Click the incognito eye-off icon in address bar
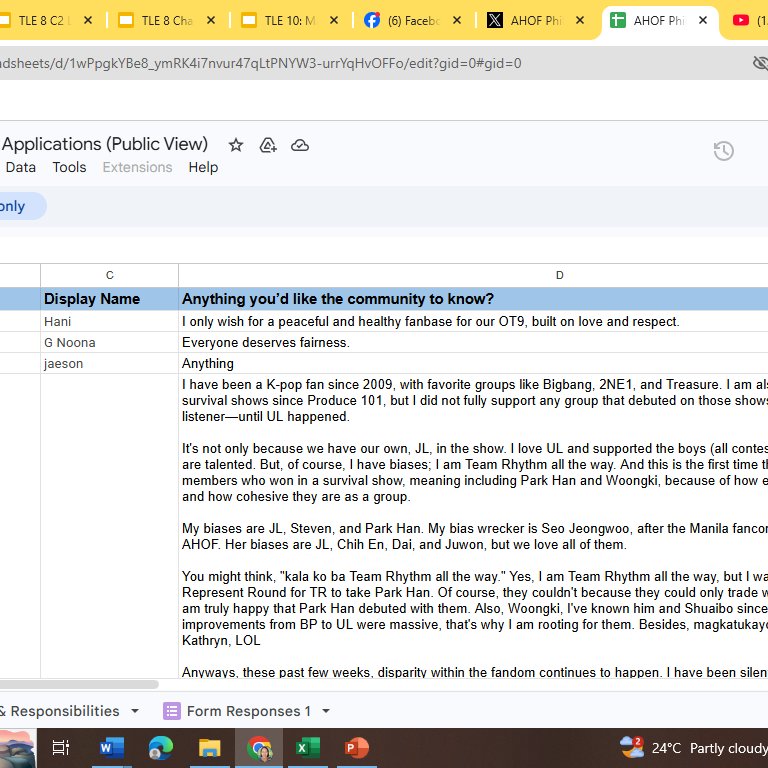 click(x=760, y=63)
